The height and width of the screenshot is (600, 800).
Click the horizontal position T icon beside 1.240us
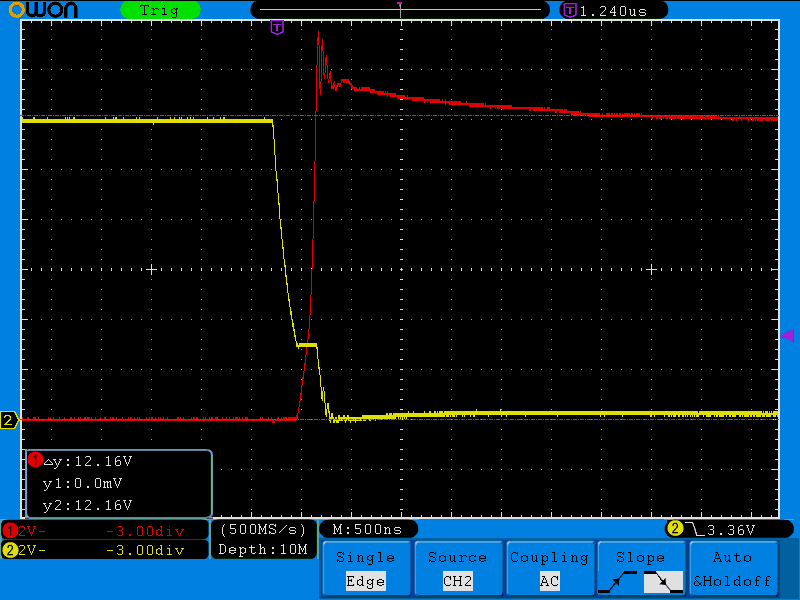click(569, 11)
